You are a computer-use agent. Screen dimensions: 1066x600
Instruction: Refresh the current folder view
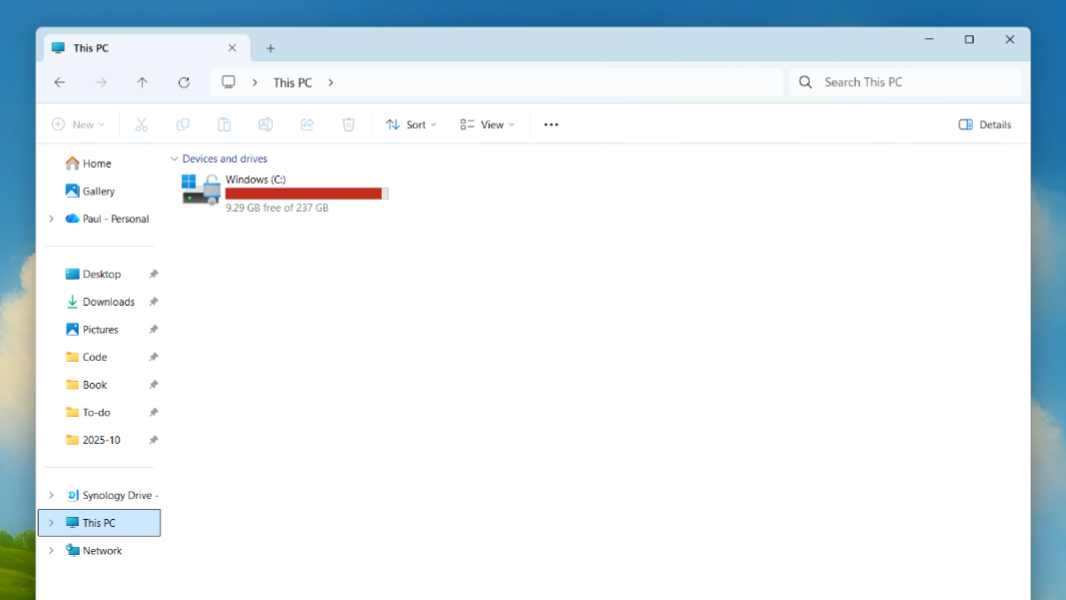184,83
